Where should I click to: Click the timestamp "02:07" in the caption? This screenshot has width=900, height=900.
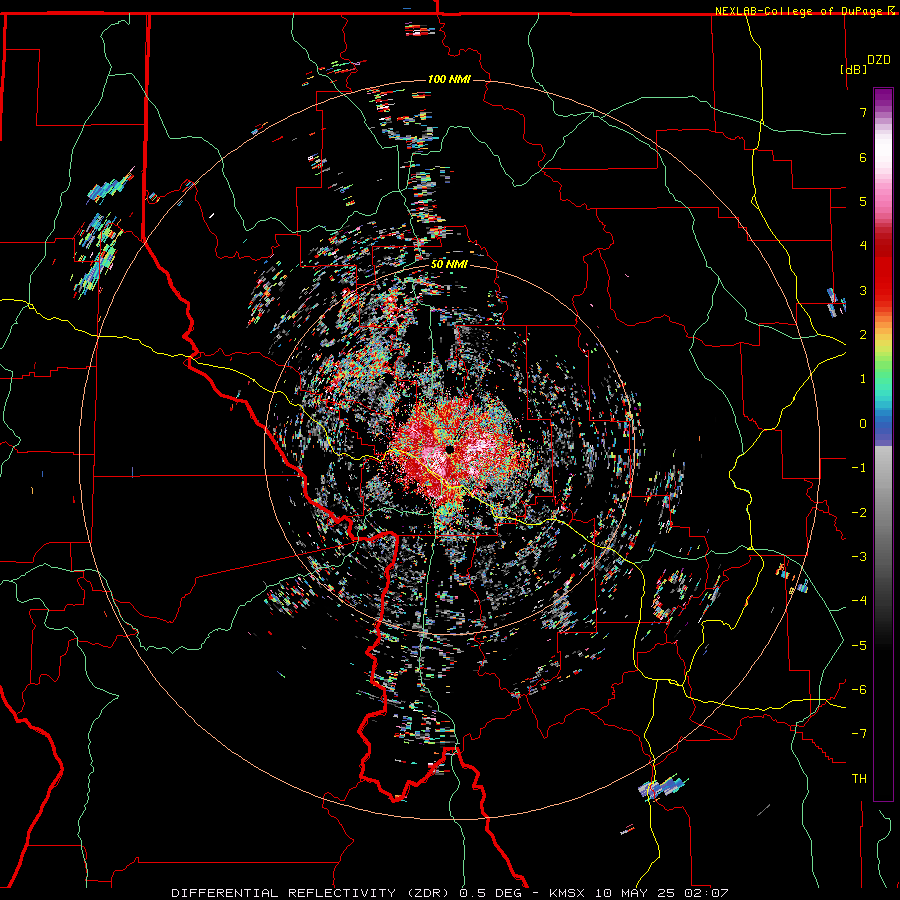coord(706,893)
